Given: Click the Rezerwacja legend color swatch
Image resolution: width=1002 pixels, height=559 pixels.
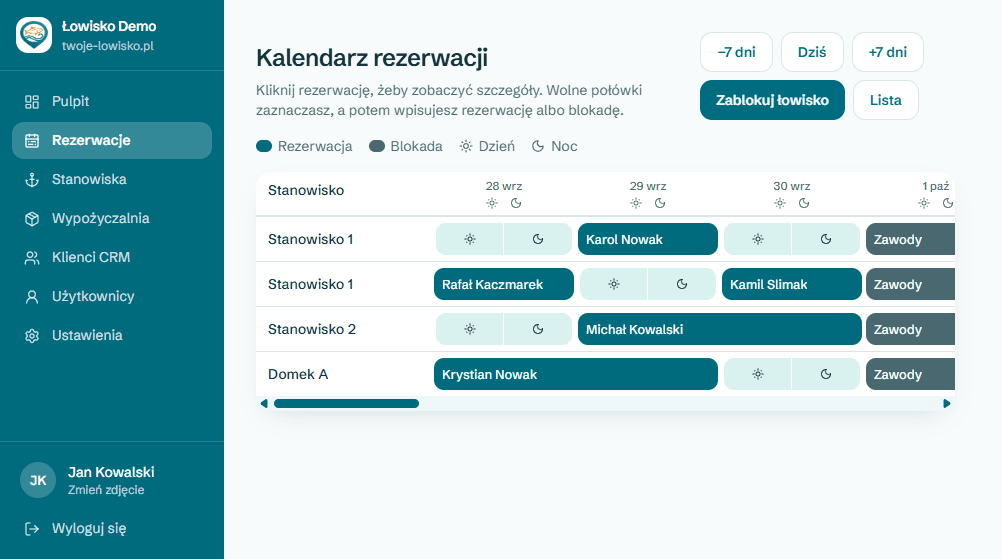Looking at the screenshot, I should tap(264, 146).
